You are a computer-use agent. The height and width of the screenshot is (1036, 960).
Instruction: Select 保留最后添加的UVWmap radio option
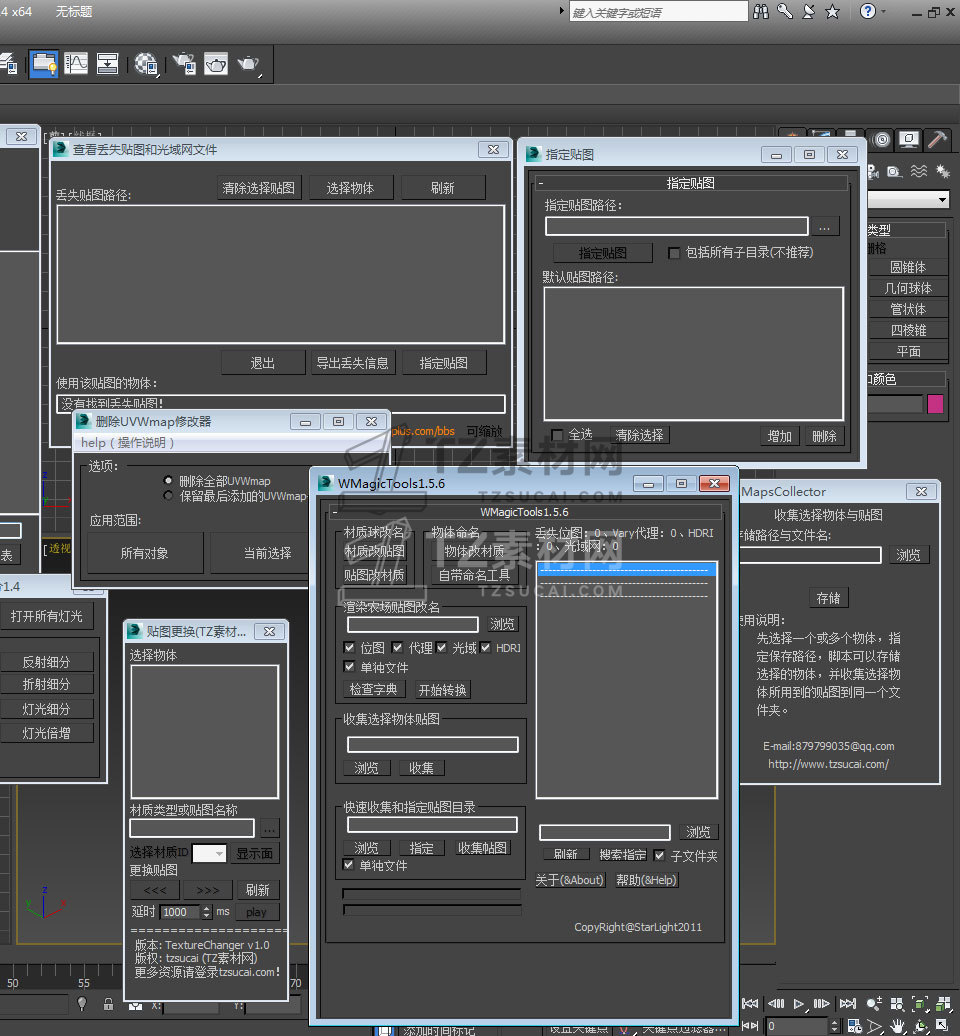coord(168,496)
